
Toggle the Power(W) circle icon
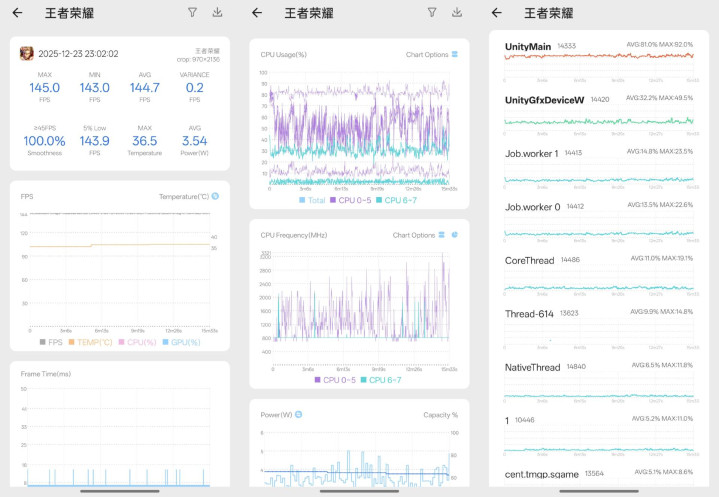point(299,414)
